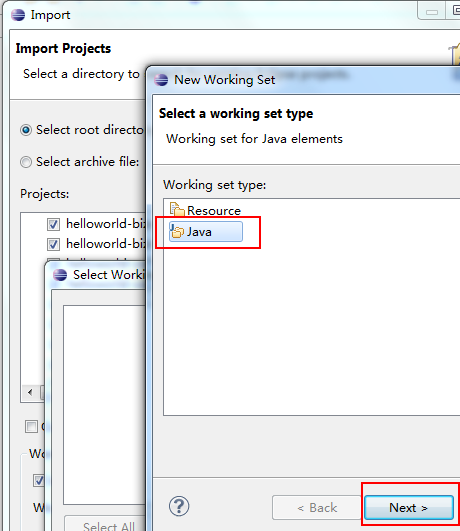Select the Resource working set type
Image resolution: width=460 pixels, height=531 pixels.
point(205,211)
